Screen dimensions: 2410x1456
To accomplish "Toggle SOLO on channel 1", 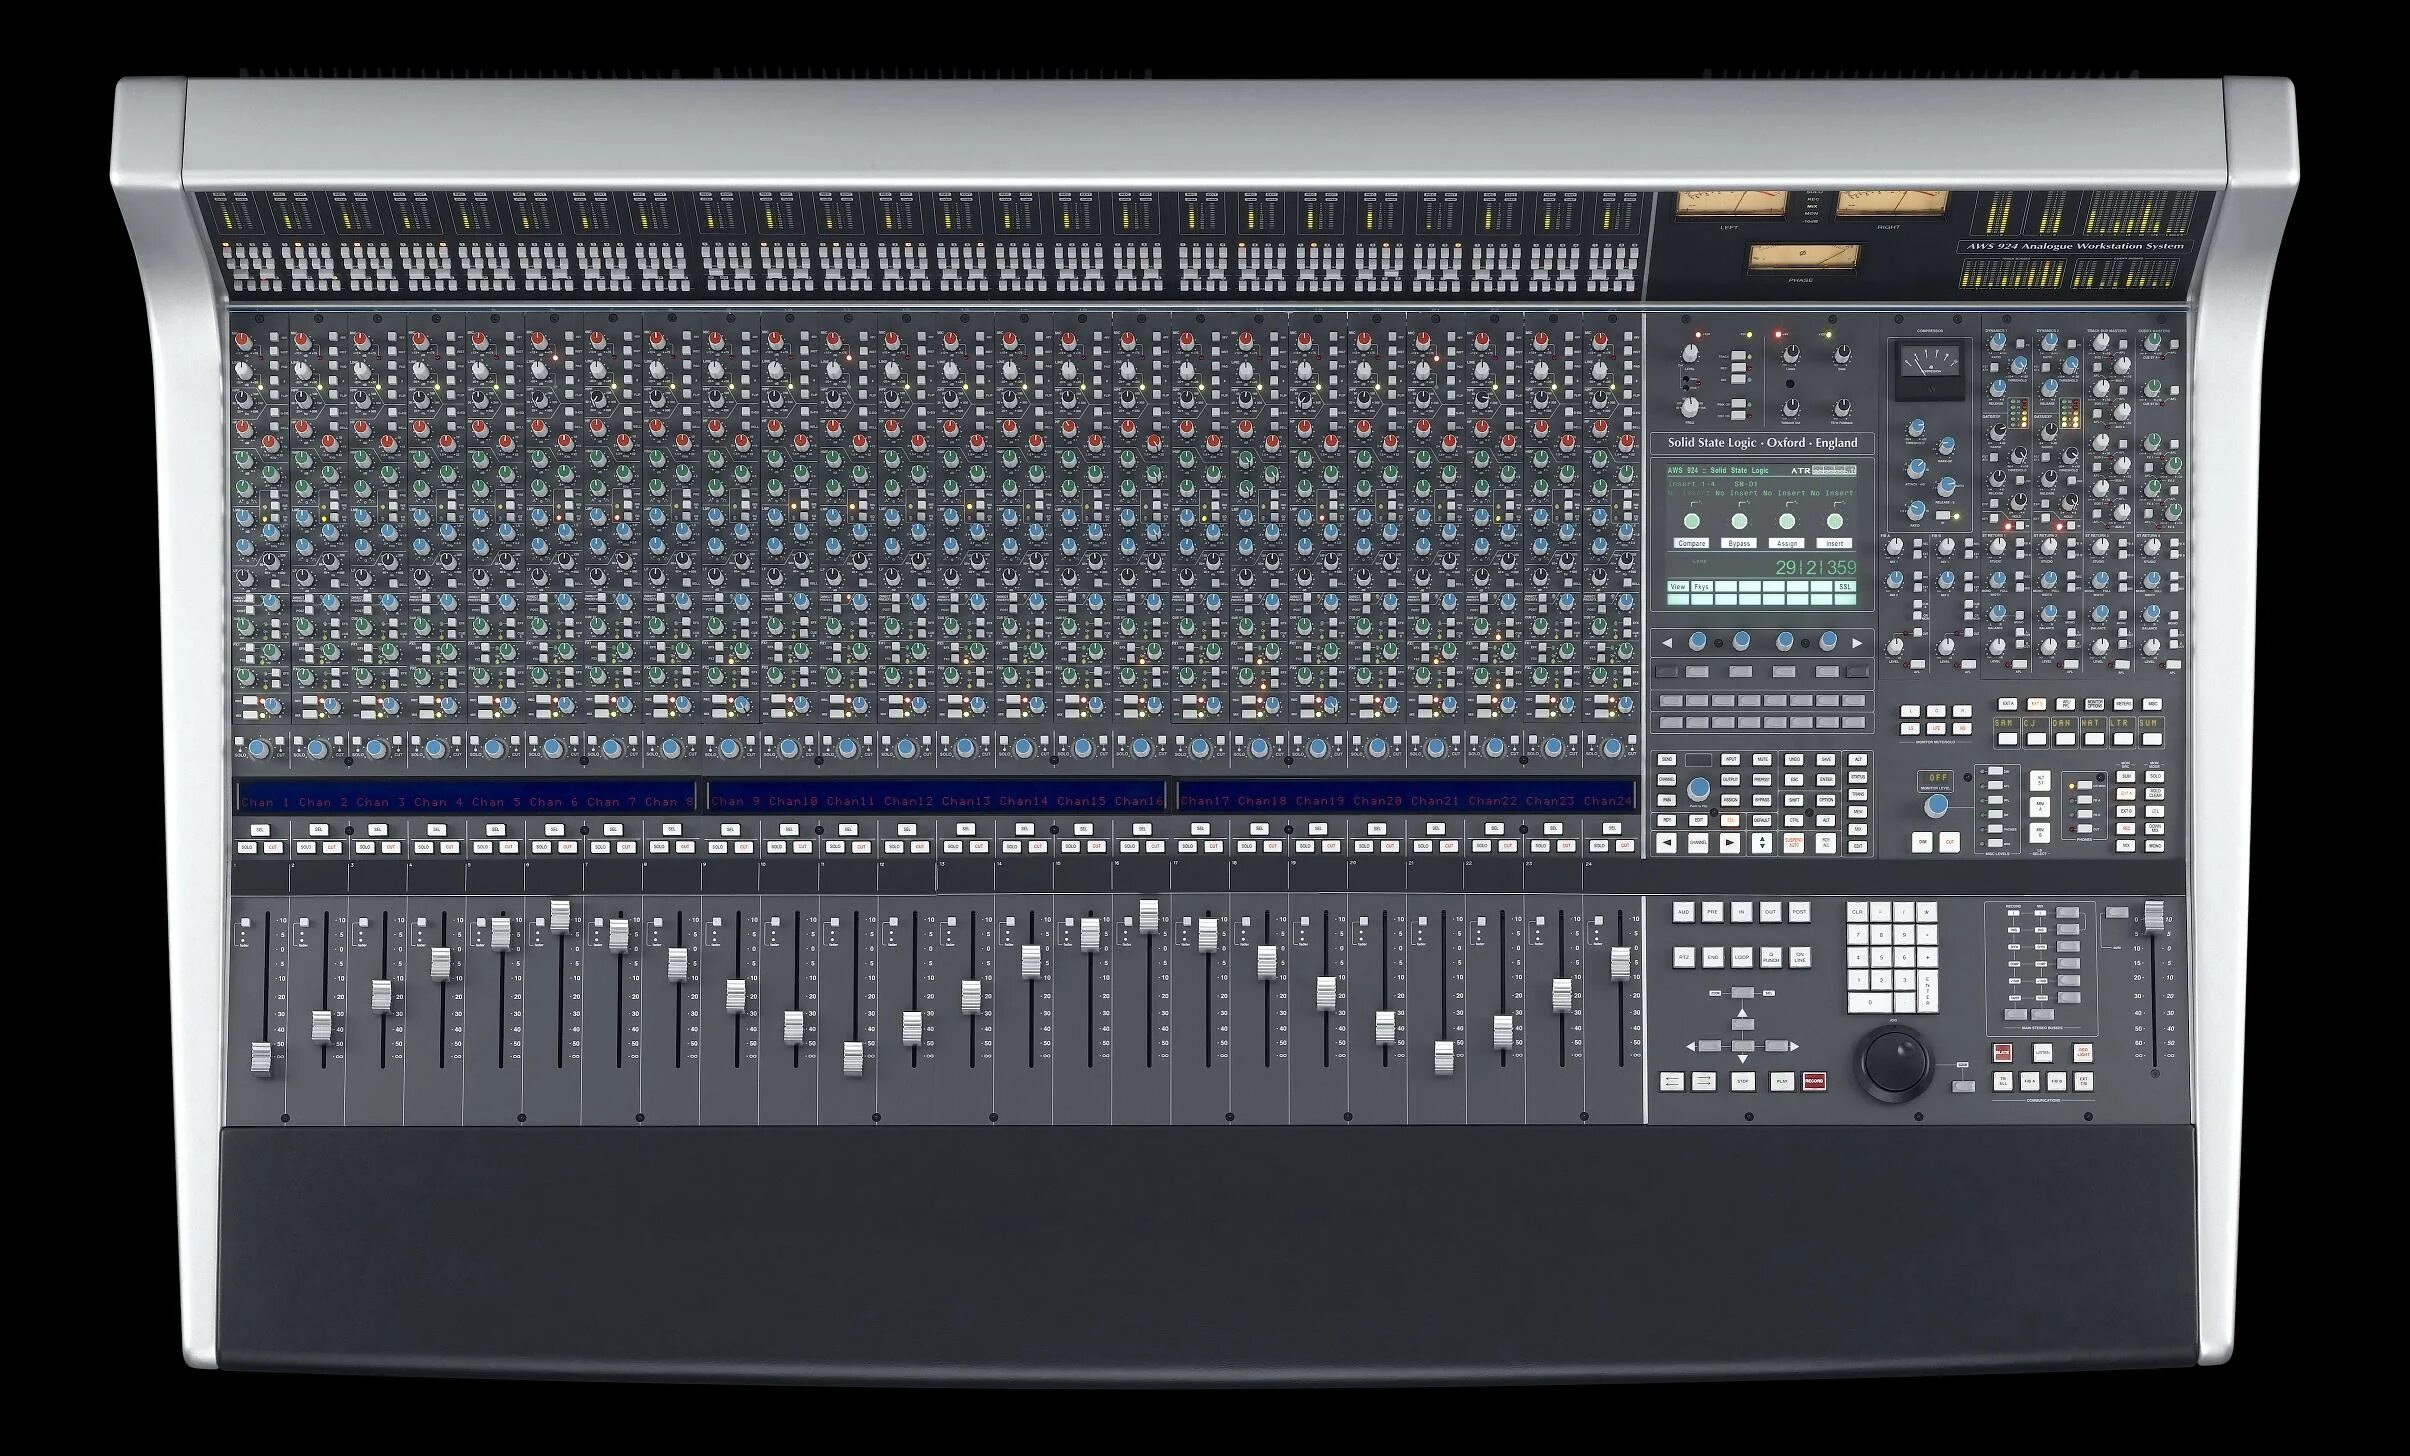I will [x=247, y=847].
